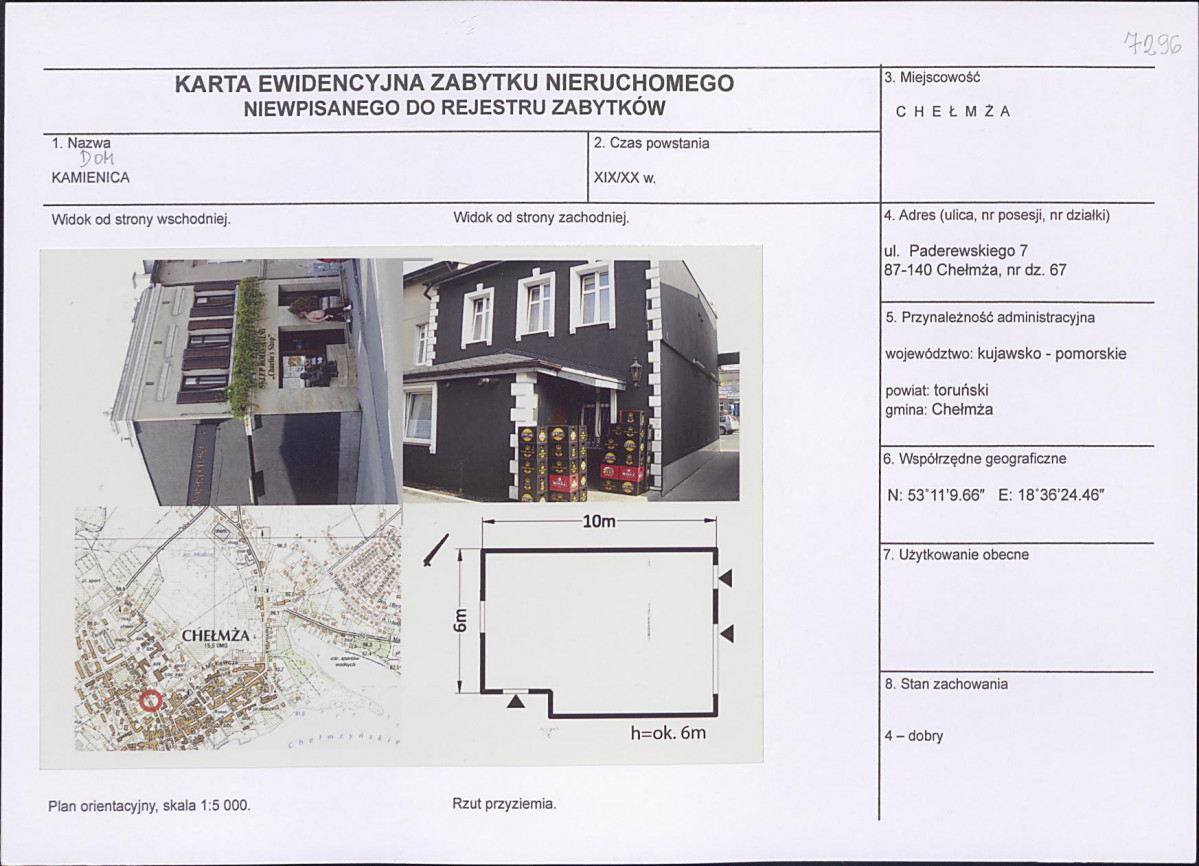Click the ground floor plan outline
Viewport: 1199px width, 866px height.
pos(600,633)
